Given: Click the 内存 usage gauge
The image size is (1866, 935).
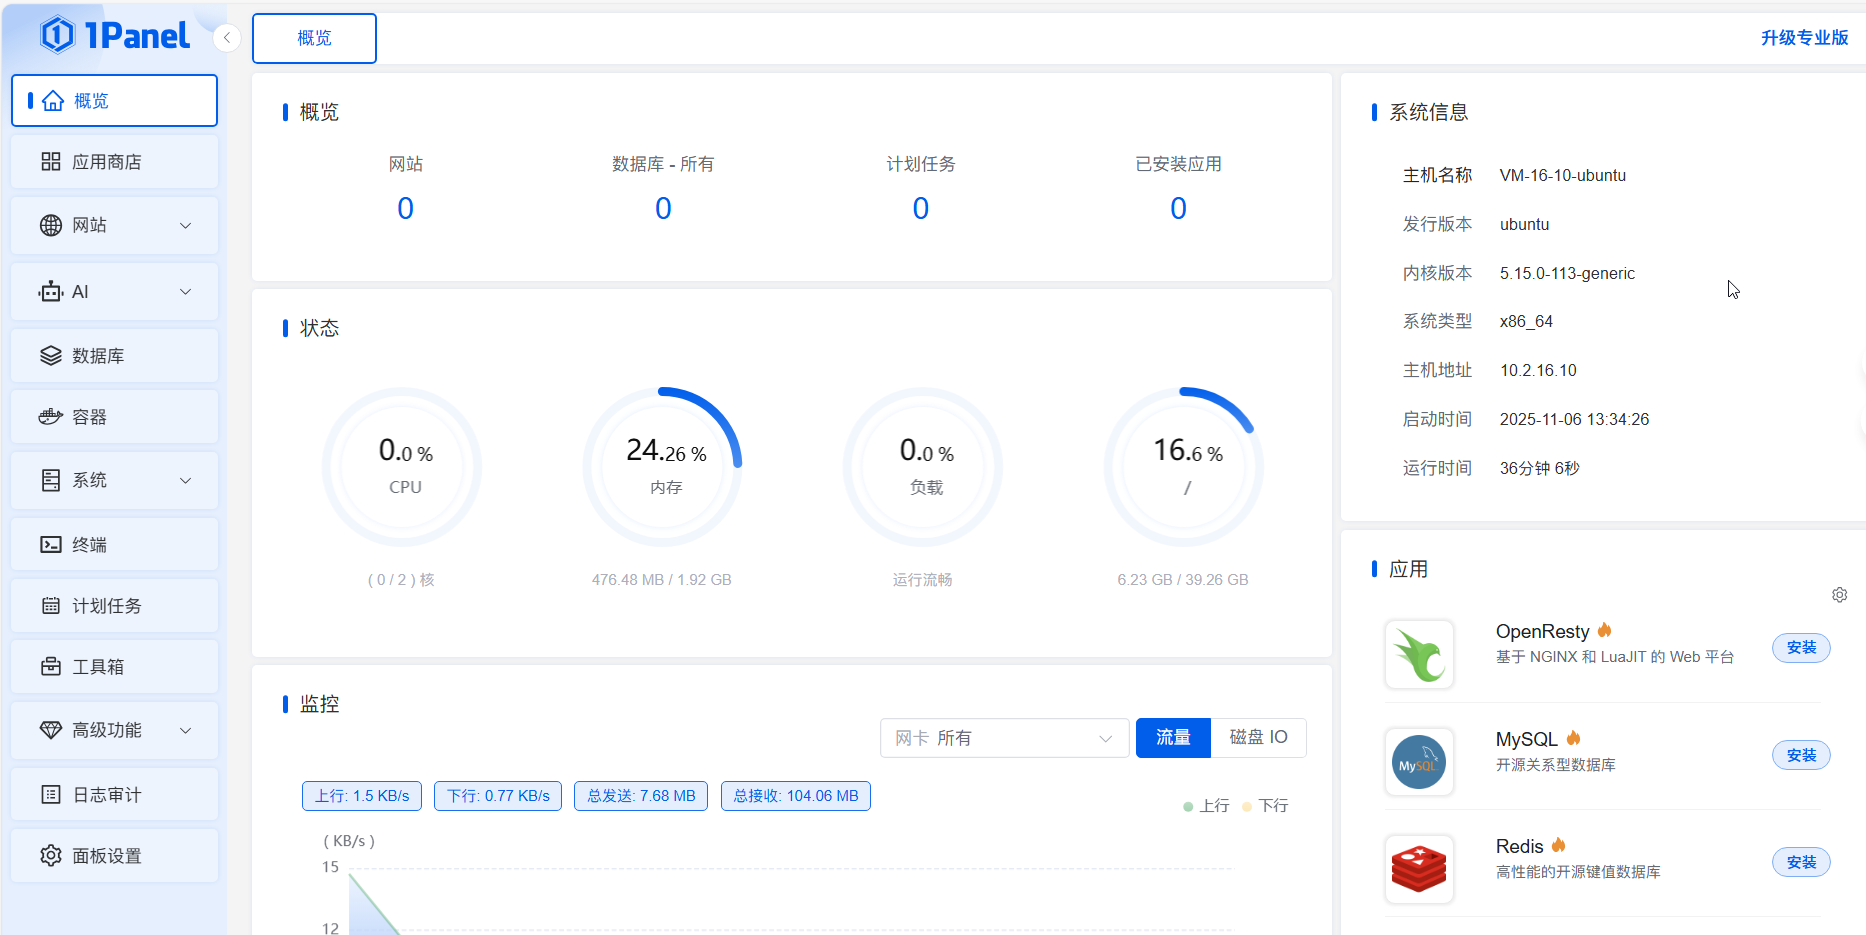Looking at the screenshot, I should [663, 467].
